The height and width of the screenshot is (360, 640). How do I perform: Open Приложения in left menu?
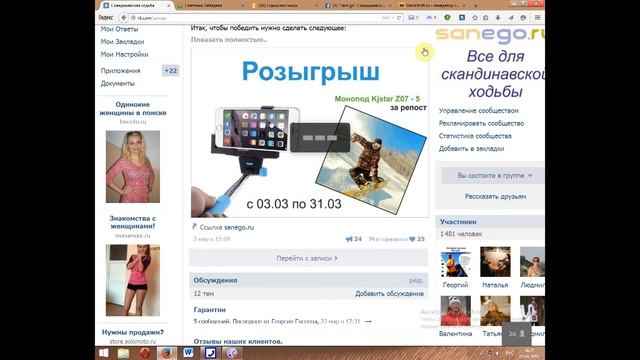[x=120, y=71]
